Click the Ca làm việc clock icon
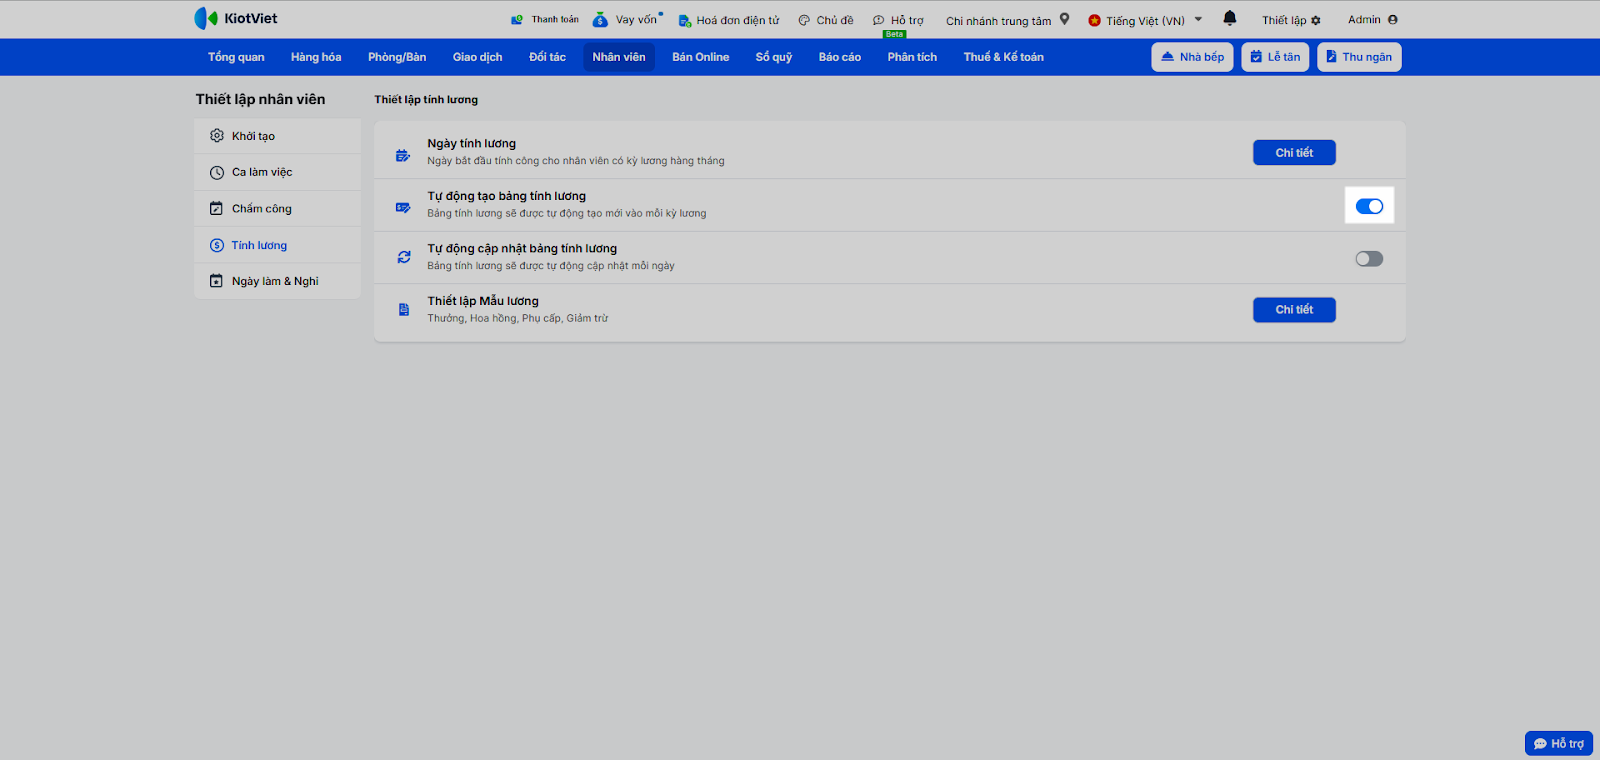This screenshot has height=760, width=1600. pos(217,172)
